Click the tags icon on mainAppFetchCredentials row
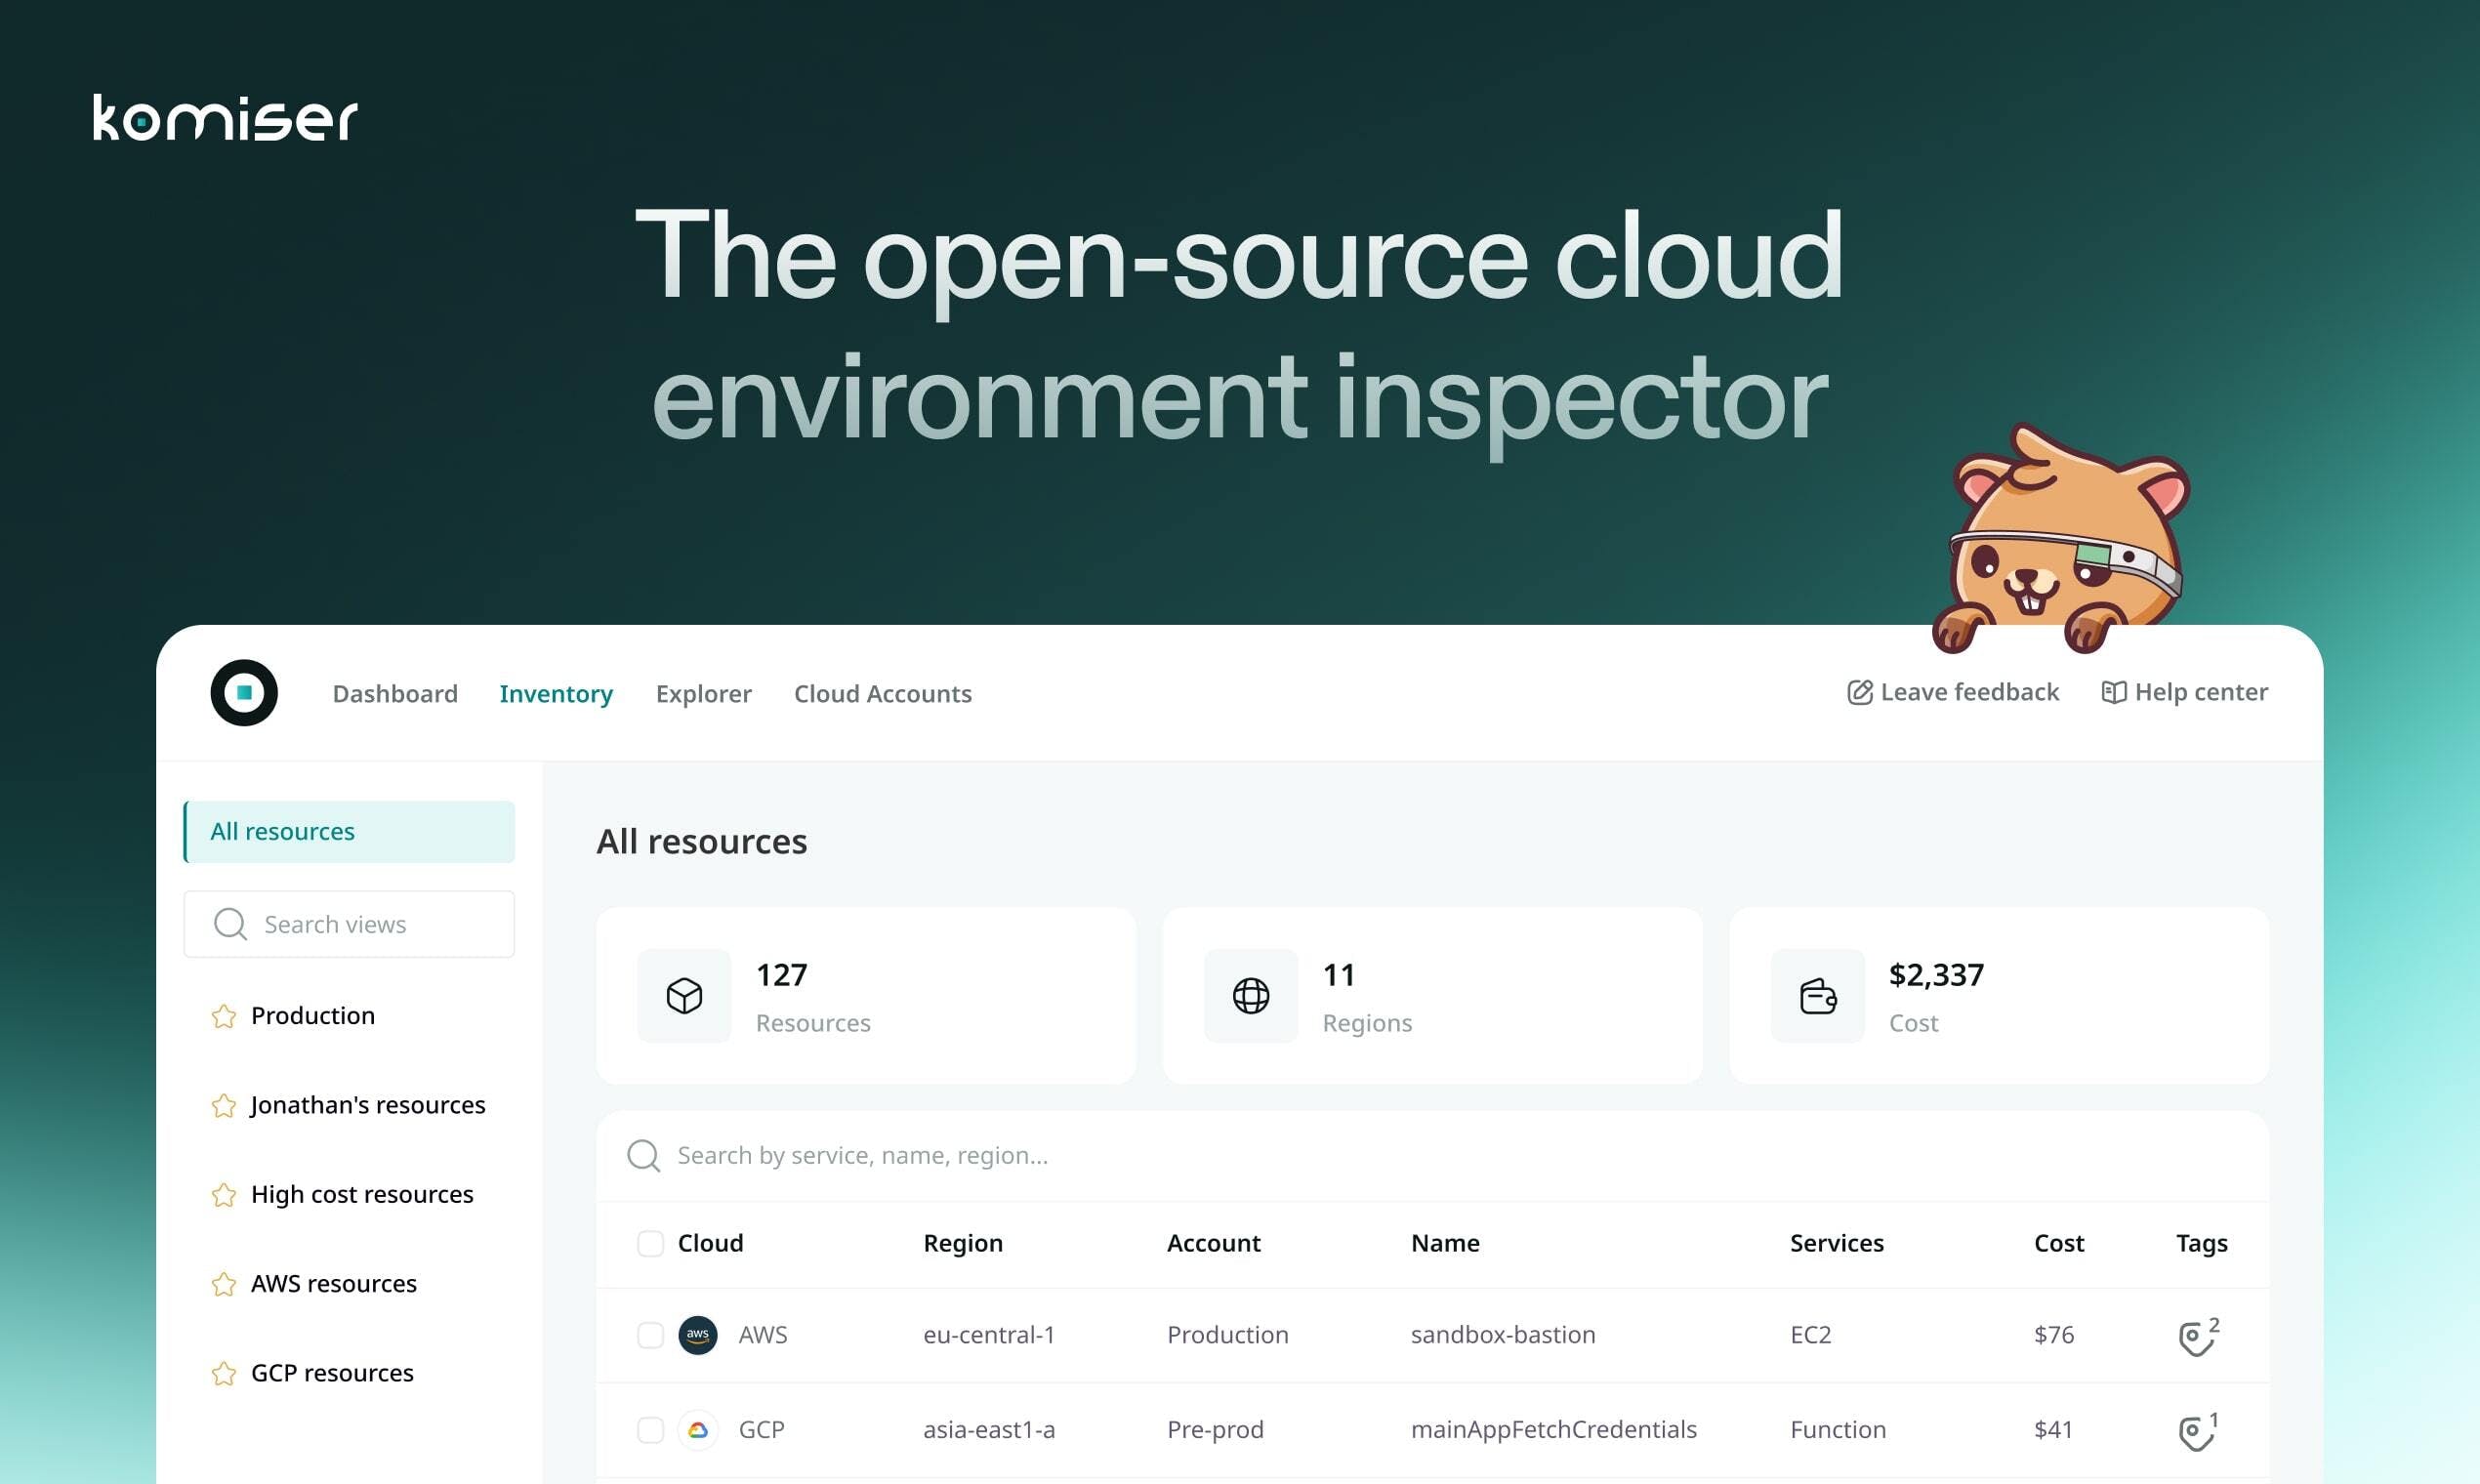 (x=2194, y=1432)
